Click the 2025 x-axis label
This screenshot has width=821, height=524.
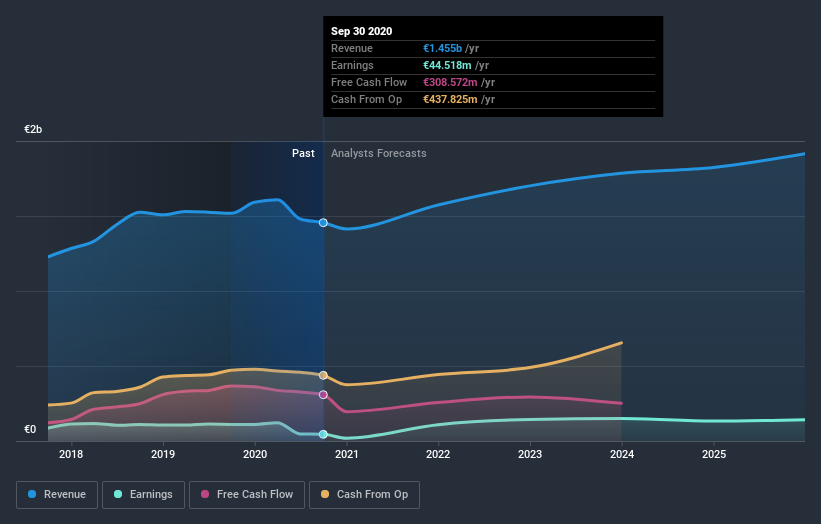[714, 454]
